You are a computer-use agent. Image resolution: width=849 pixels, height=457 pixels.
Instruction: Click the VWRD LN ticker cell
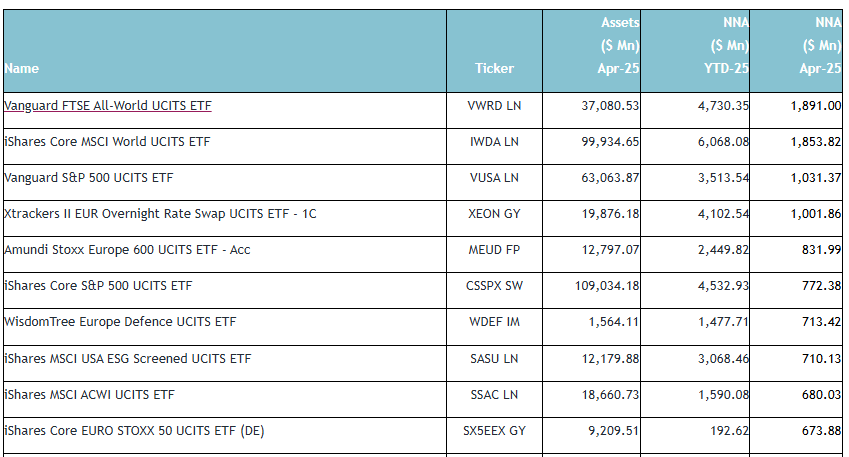point(494,105)
